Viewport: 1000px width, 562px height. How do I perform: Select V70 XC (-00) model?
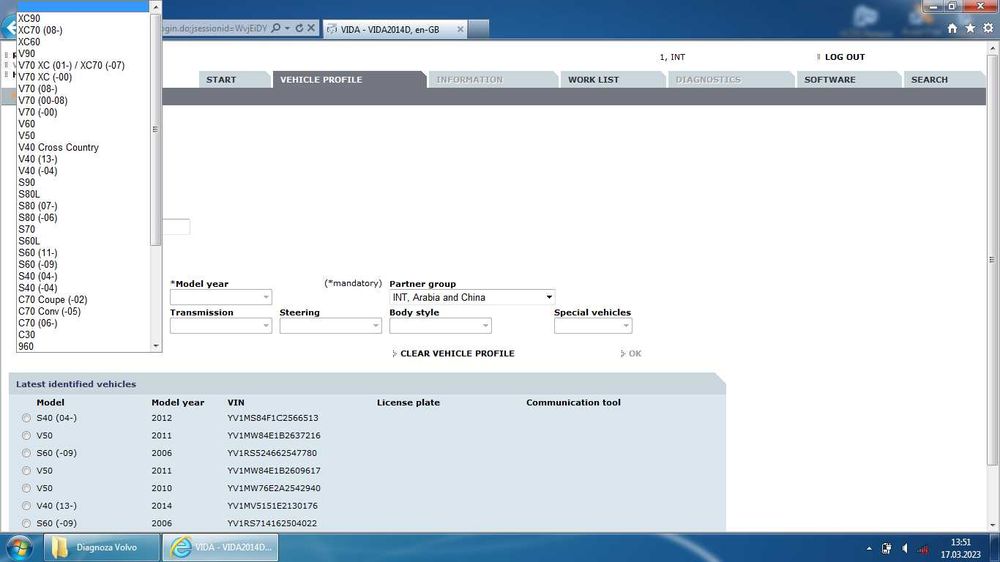(x=83, y=77)
